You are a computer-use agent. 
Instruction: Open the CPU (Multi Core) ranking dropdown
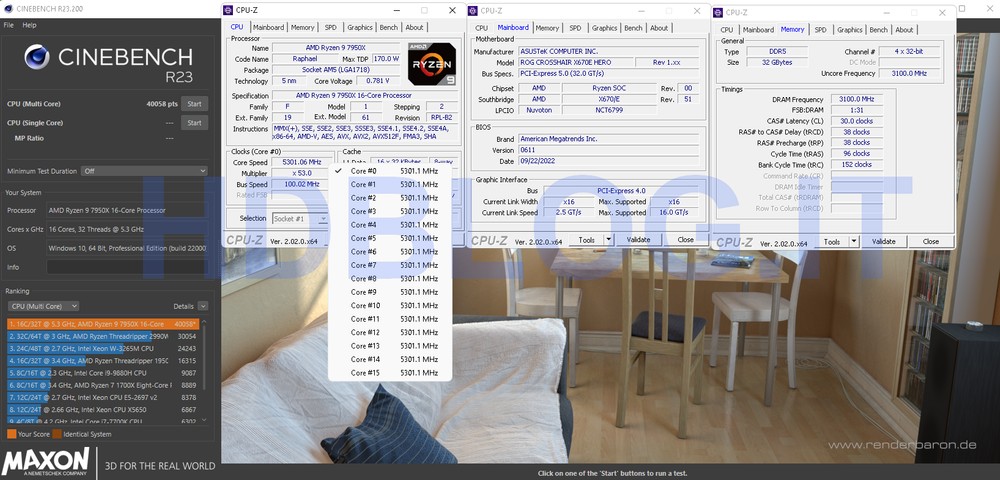pyautogui.click(x=43, y=306)
